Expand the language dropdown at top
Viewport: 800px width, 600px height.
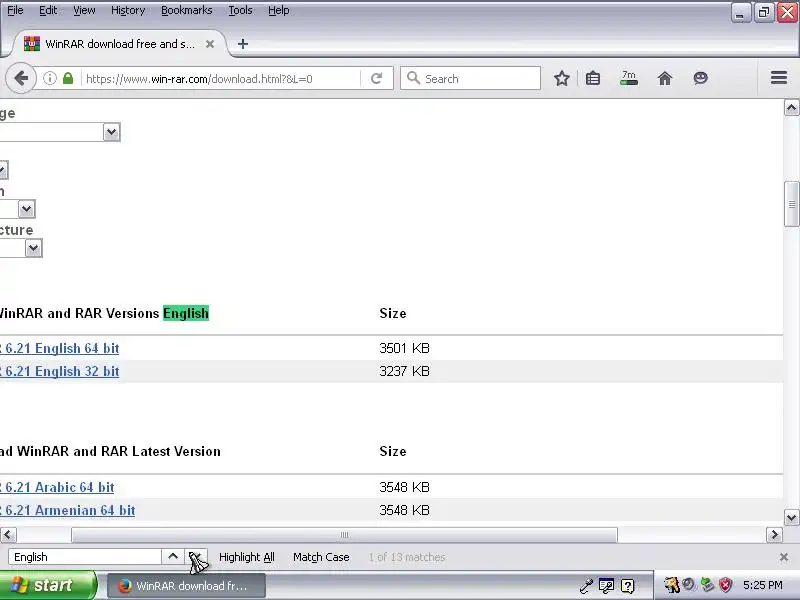tap(111, 132)
